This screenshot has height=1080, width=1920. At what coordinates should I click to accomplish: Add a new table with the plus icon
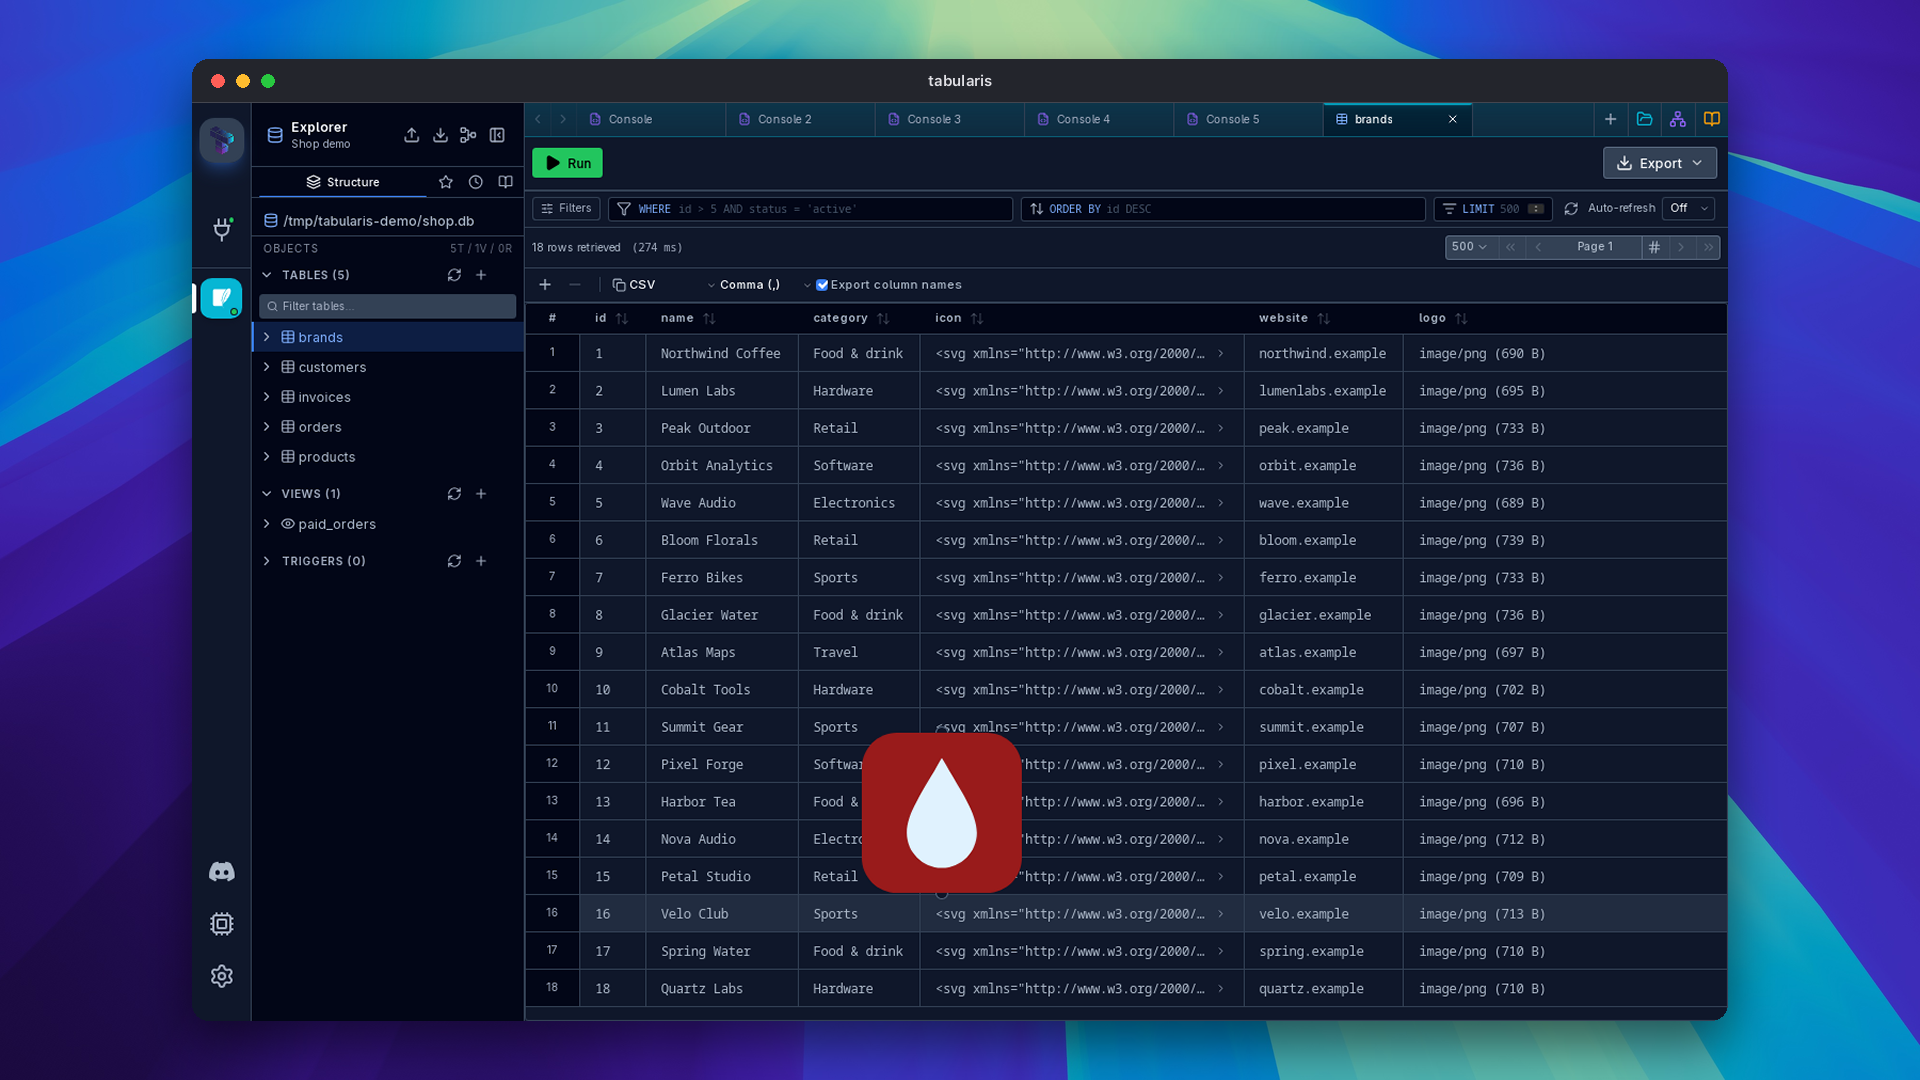481,275
